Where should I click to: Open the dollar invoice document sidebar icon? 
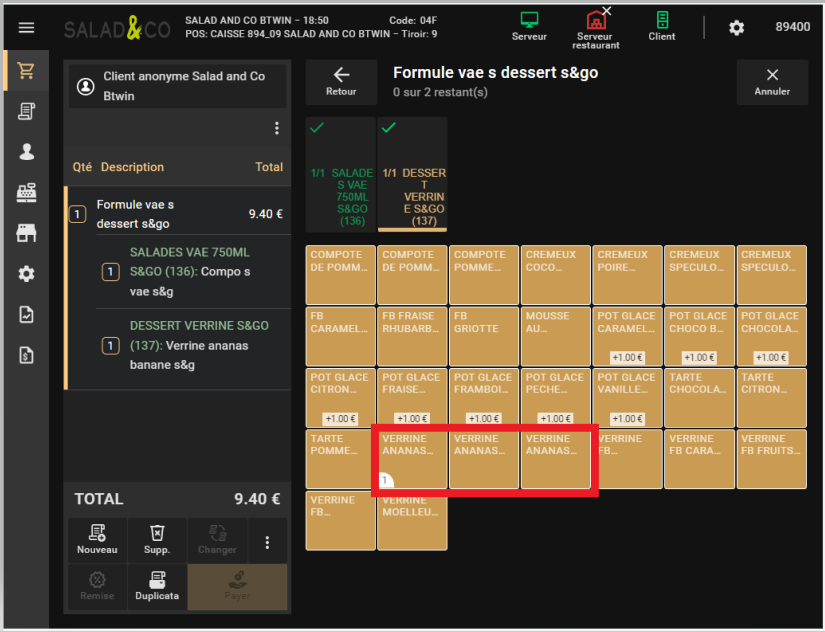[x=26, y=355]
